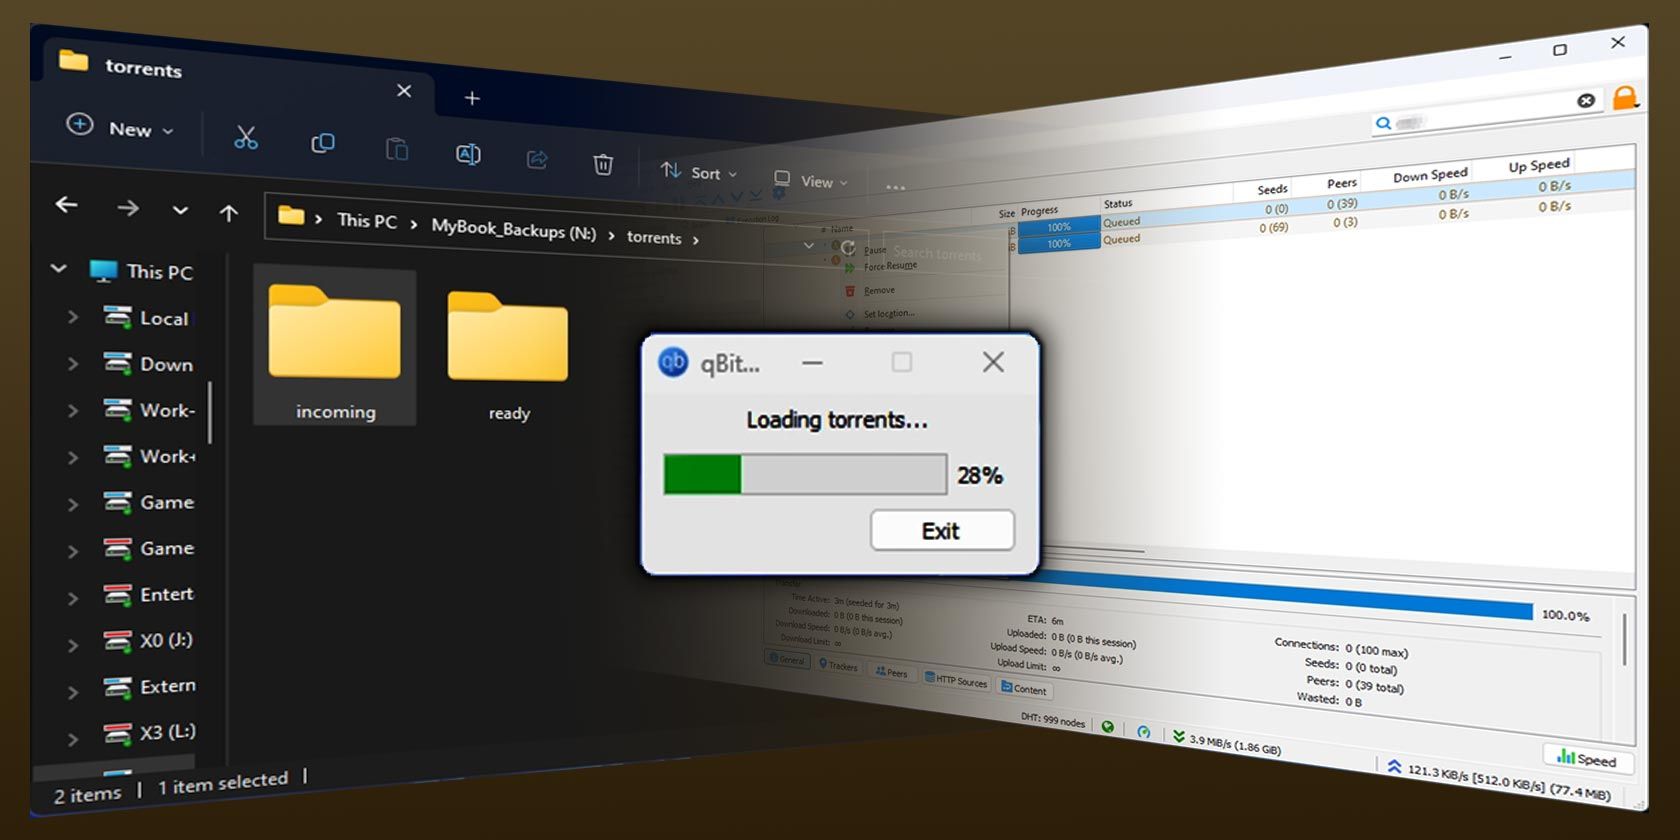Sort torrents by Status column

(1118, 203)
